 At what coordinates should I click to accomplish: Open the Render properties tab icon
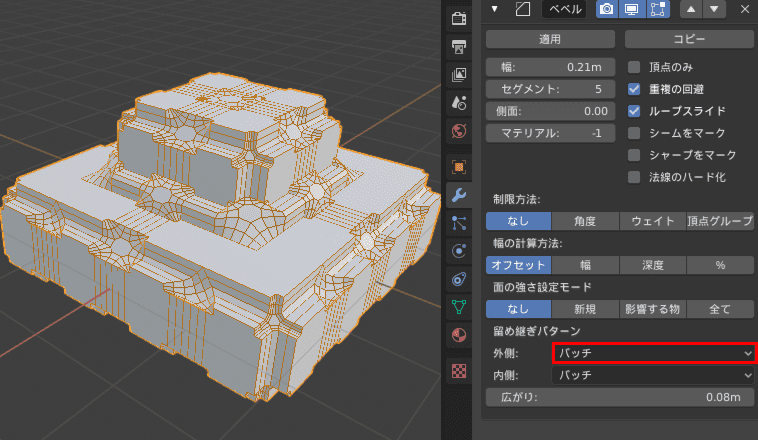click(459, 18)
